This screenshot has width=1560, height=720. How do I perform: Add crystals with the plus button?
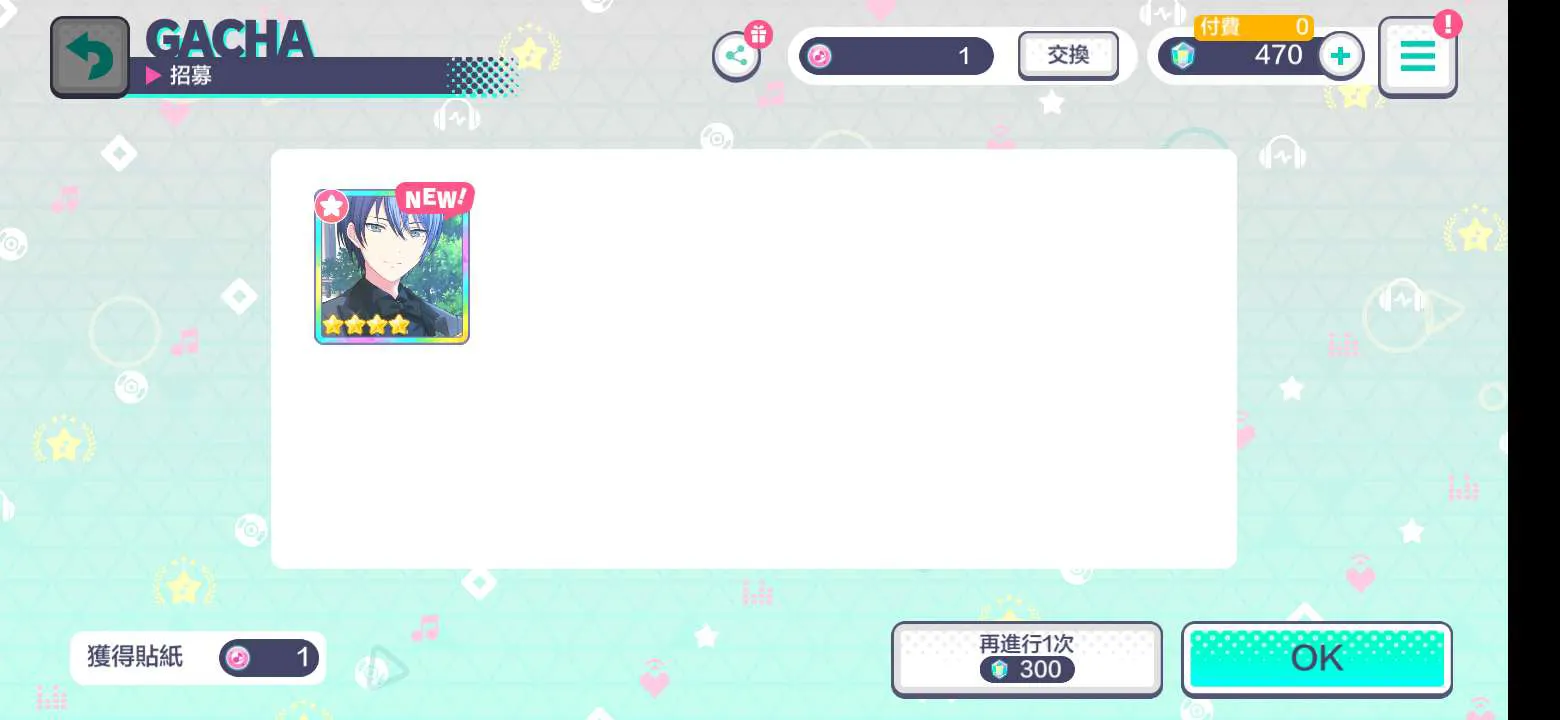(1341, 56)
